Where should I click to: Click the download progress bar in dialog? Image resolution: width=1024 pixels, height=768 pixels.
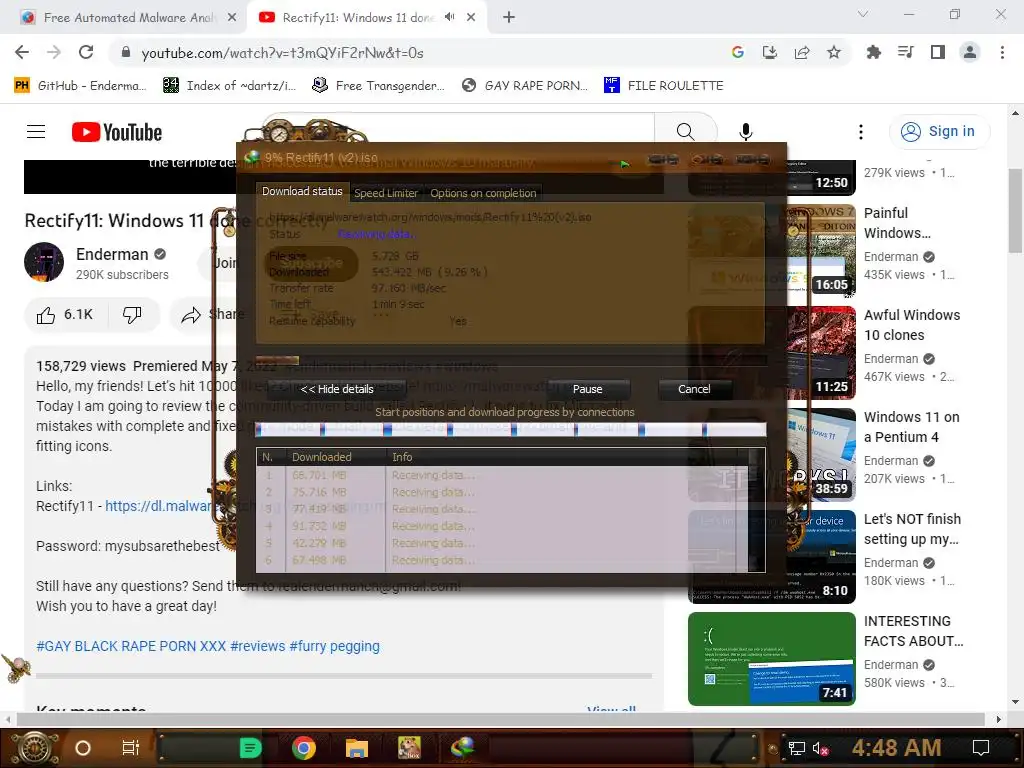coord(511,360)
